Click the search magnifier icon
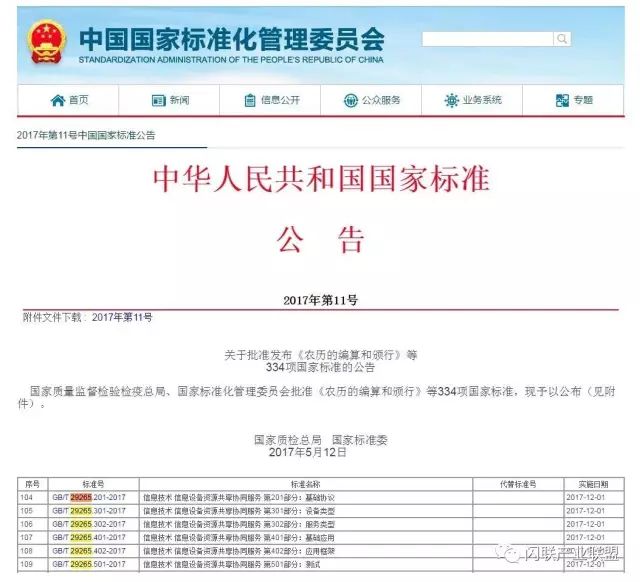This screenshot has height=582, width=640. point(562,39)
